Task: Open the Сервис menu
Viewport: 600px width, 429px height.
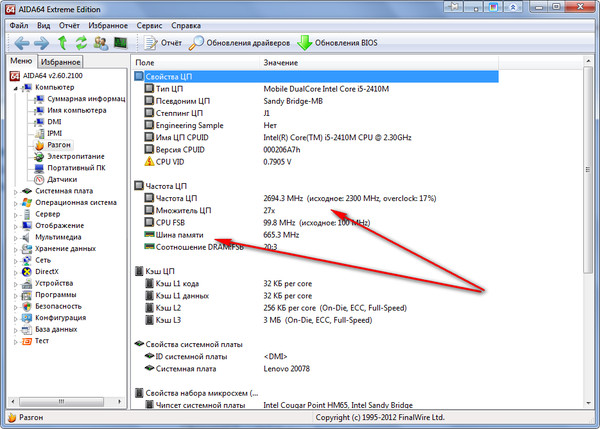Action: coord(149,26)
